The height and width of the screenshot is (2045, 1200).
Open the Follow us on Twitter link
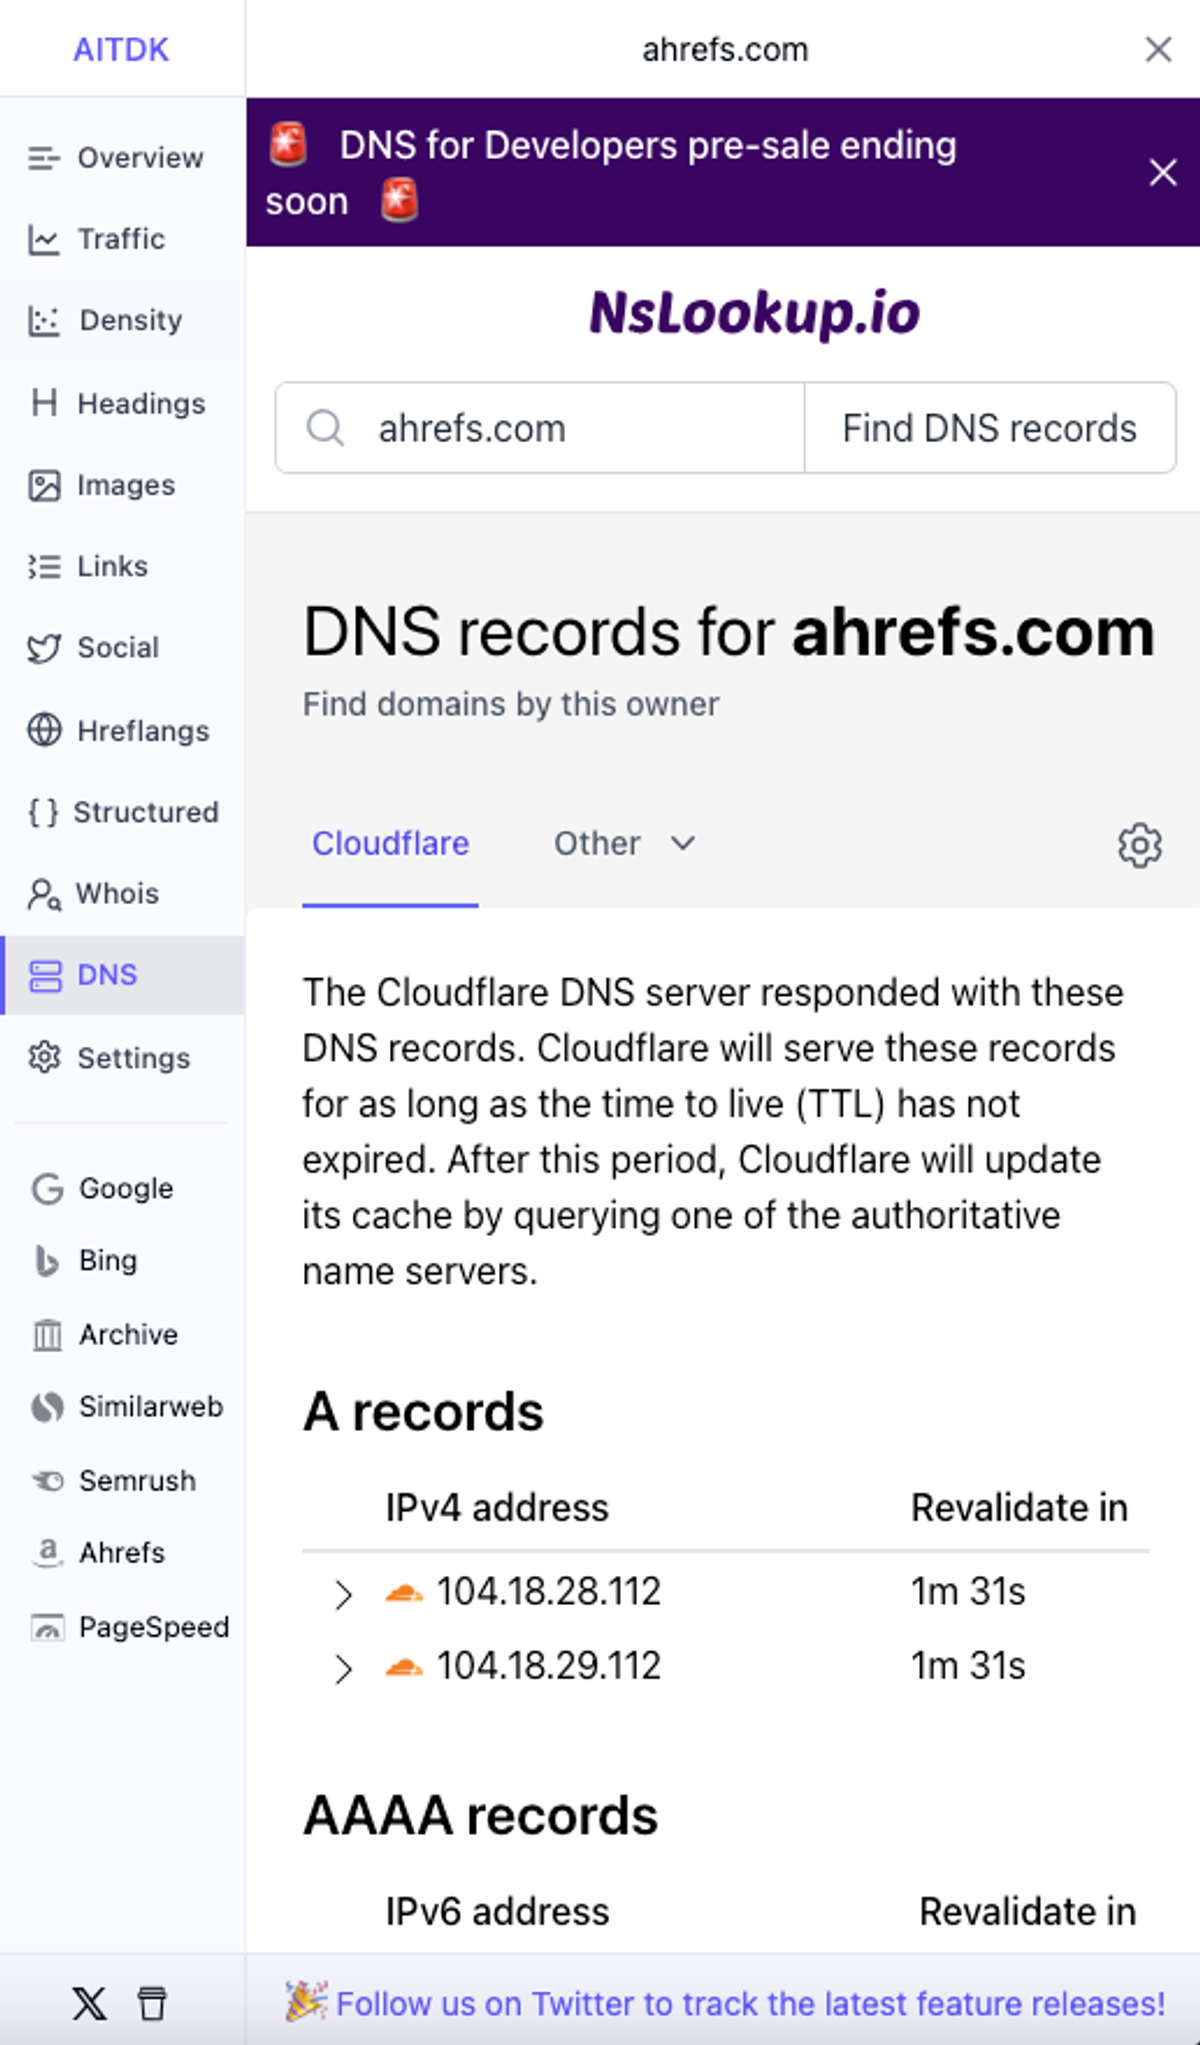coord(751,2004)
